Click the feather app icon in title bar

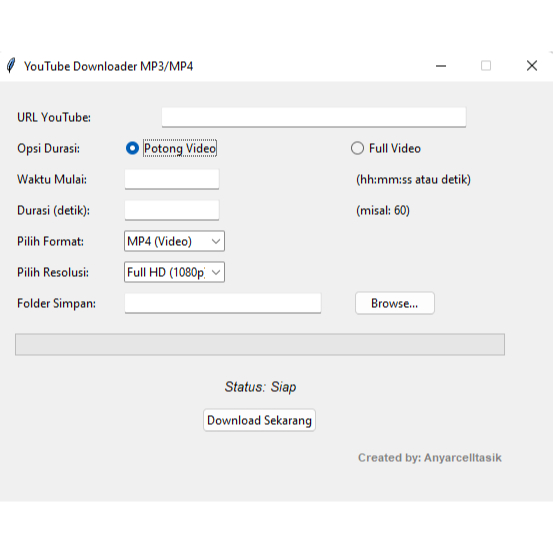(11, 66)
